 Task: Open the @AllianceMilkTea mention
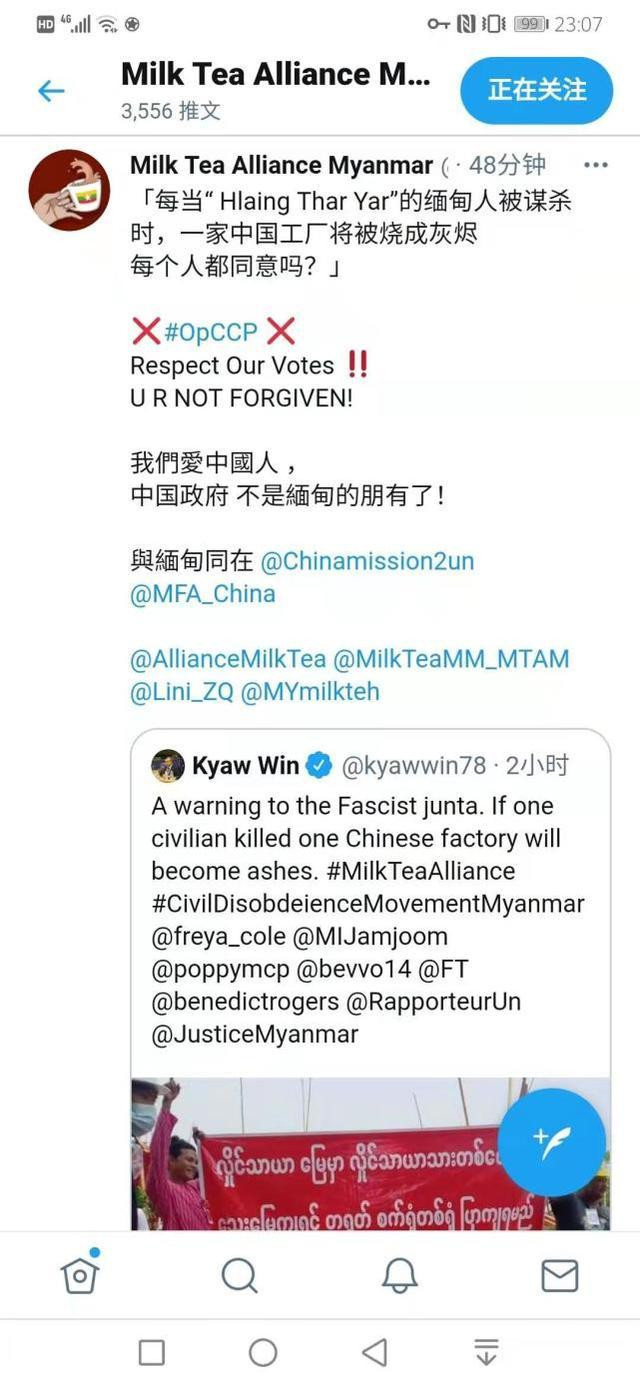[x=228, y=659]
